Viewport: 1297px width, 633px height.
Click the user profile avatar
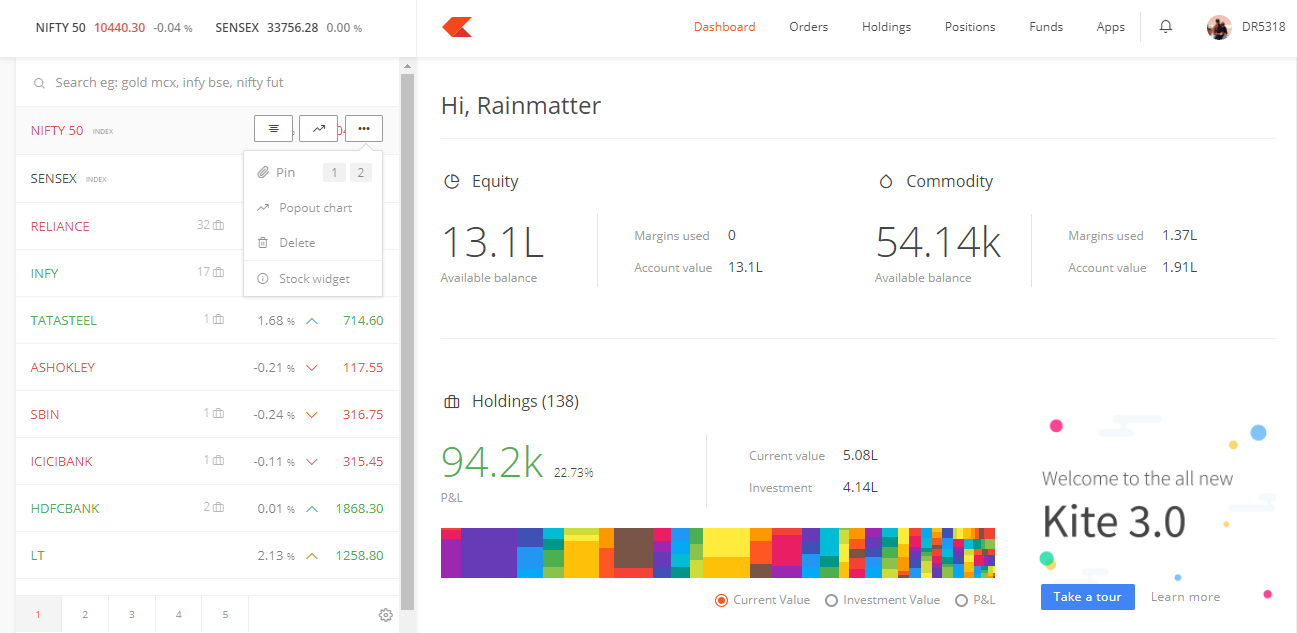tap(1218, 27)
